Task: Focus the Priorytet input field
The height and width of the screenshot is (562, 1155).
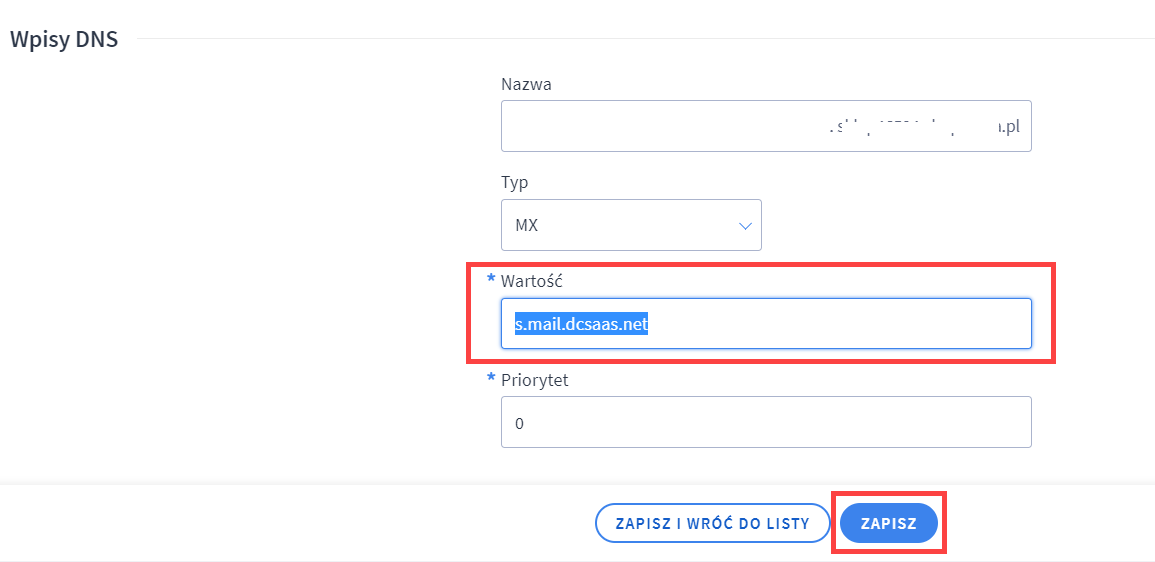Action: [766, 422]
